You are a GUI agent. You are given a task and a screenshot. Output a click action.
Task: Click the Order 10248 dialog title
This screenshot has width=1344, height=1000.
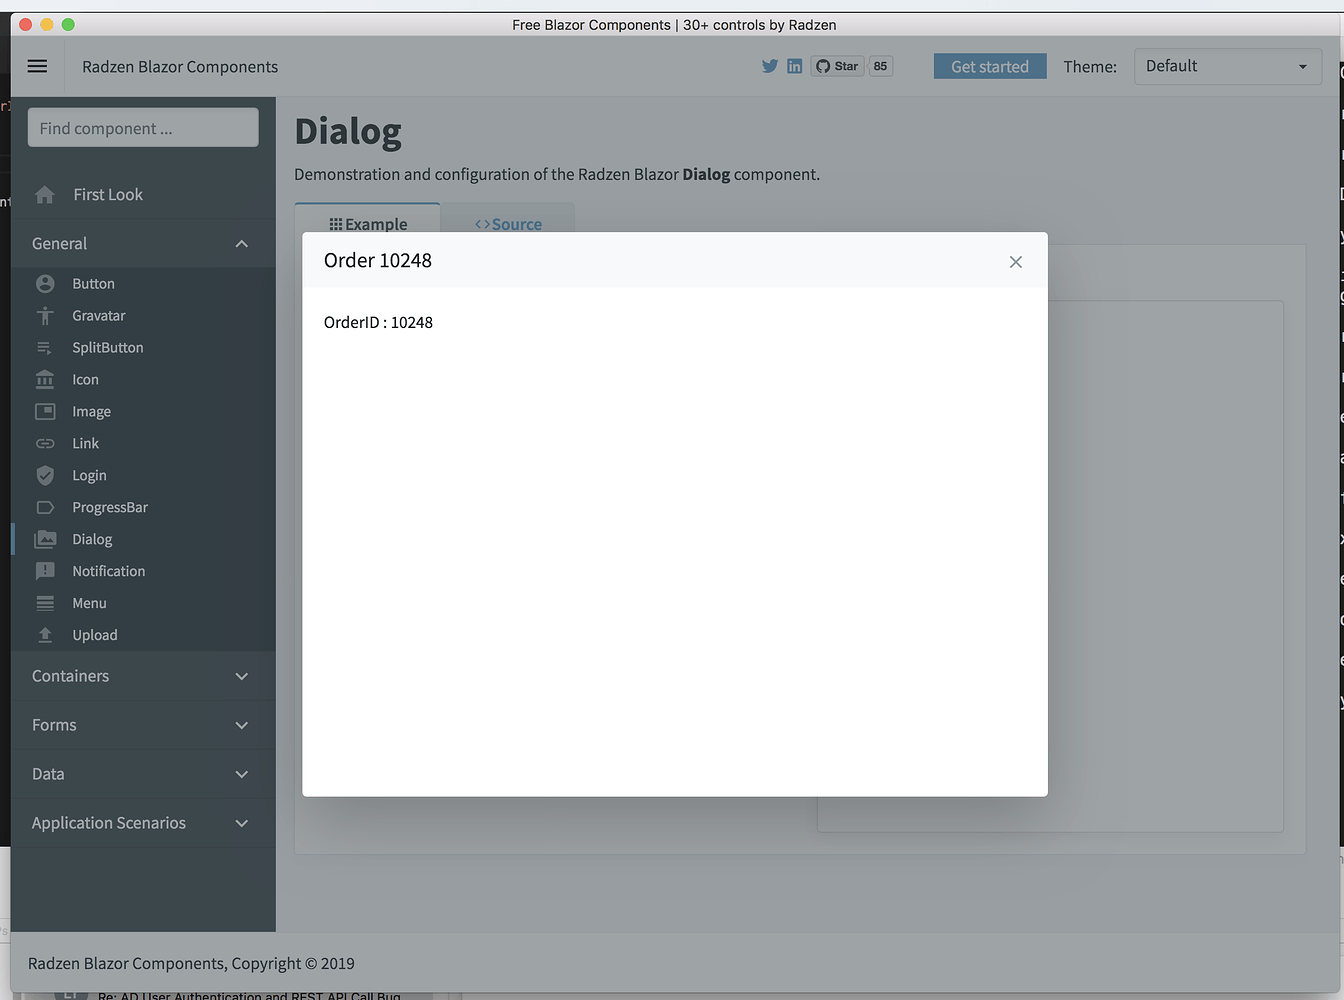pyautogui.click(x=378, y=261)
